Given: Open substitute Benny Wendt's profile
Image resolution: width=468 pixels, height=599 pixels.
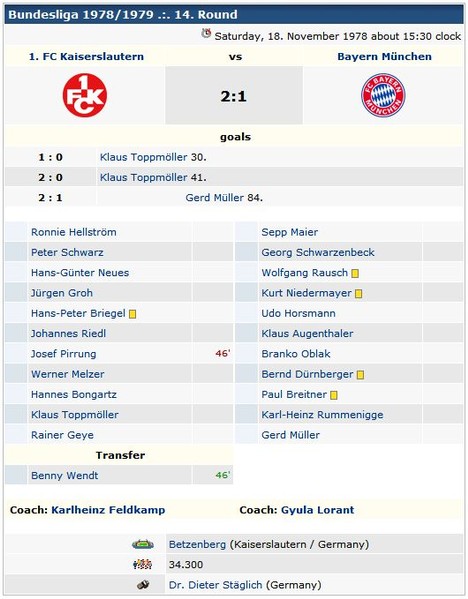Looking at the screenshot, I should [65, 476].
